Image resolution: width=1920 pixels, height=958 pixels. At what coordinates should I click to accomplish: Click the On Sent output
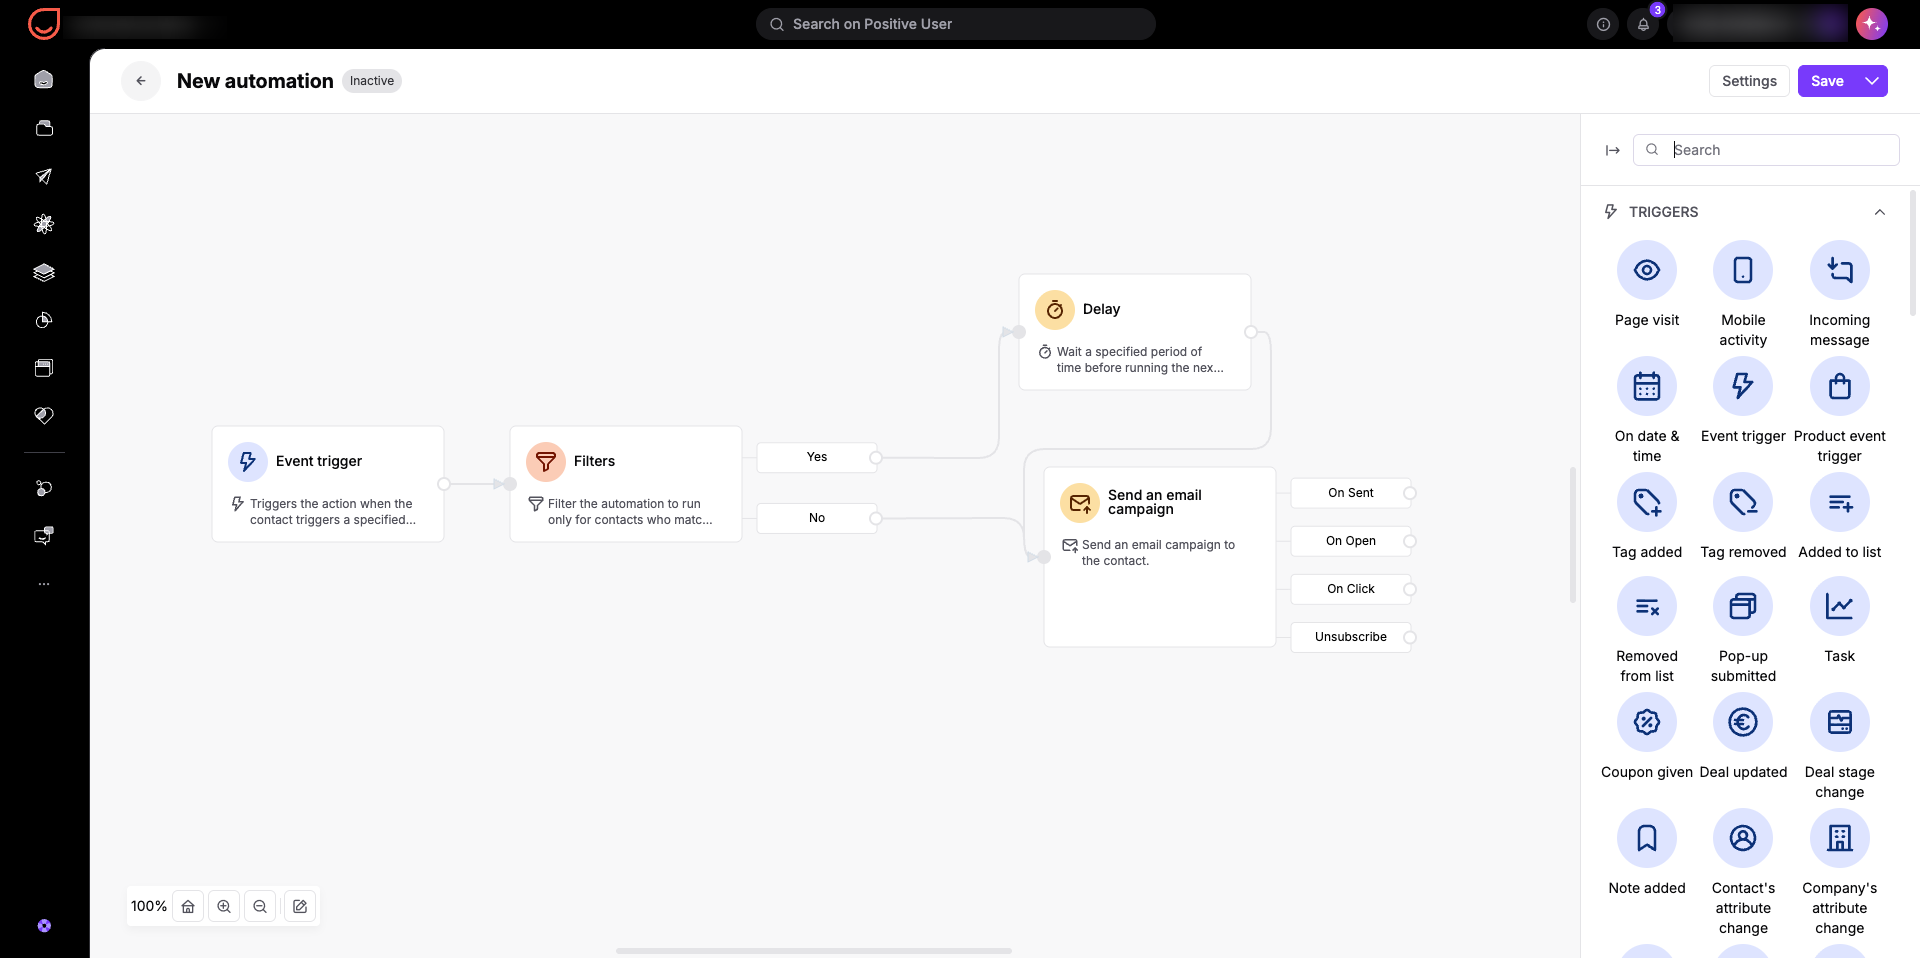(1351, 493)
